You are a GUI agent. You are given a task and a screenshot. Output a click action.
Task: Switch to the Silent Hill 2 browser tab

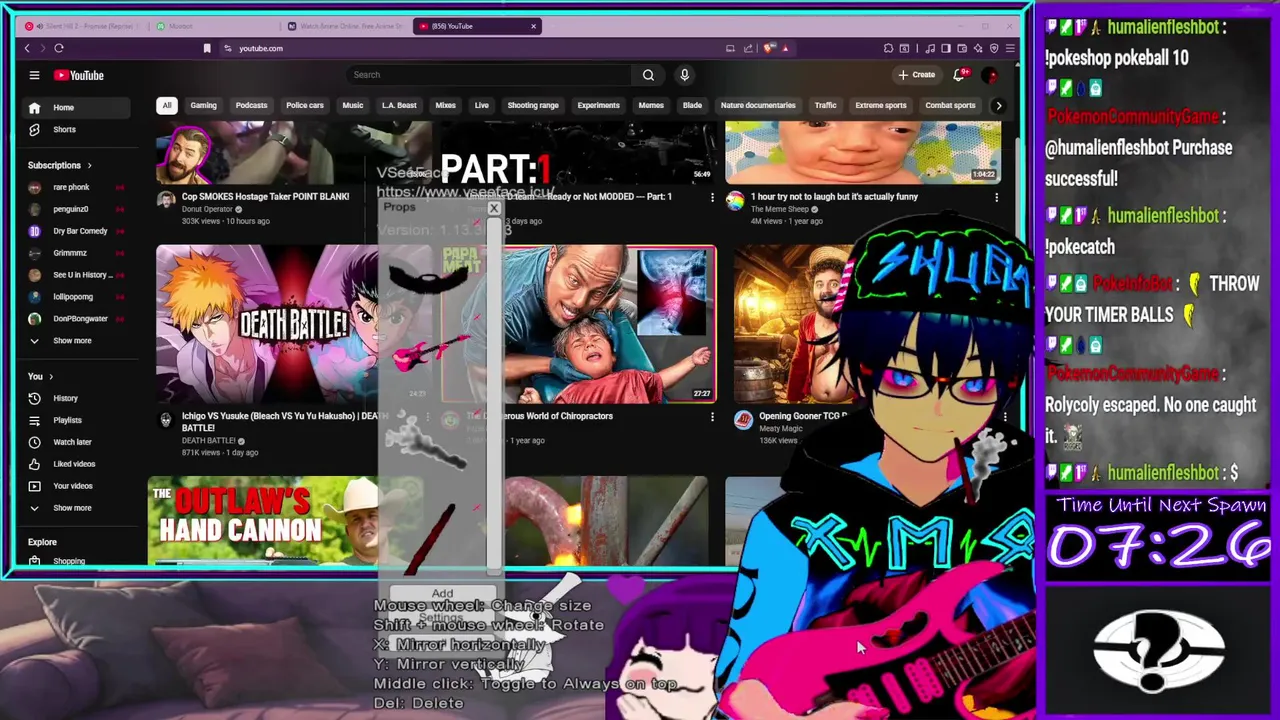(84, 26)
